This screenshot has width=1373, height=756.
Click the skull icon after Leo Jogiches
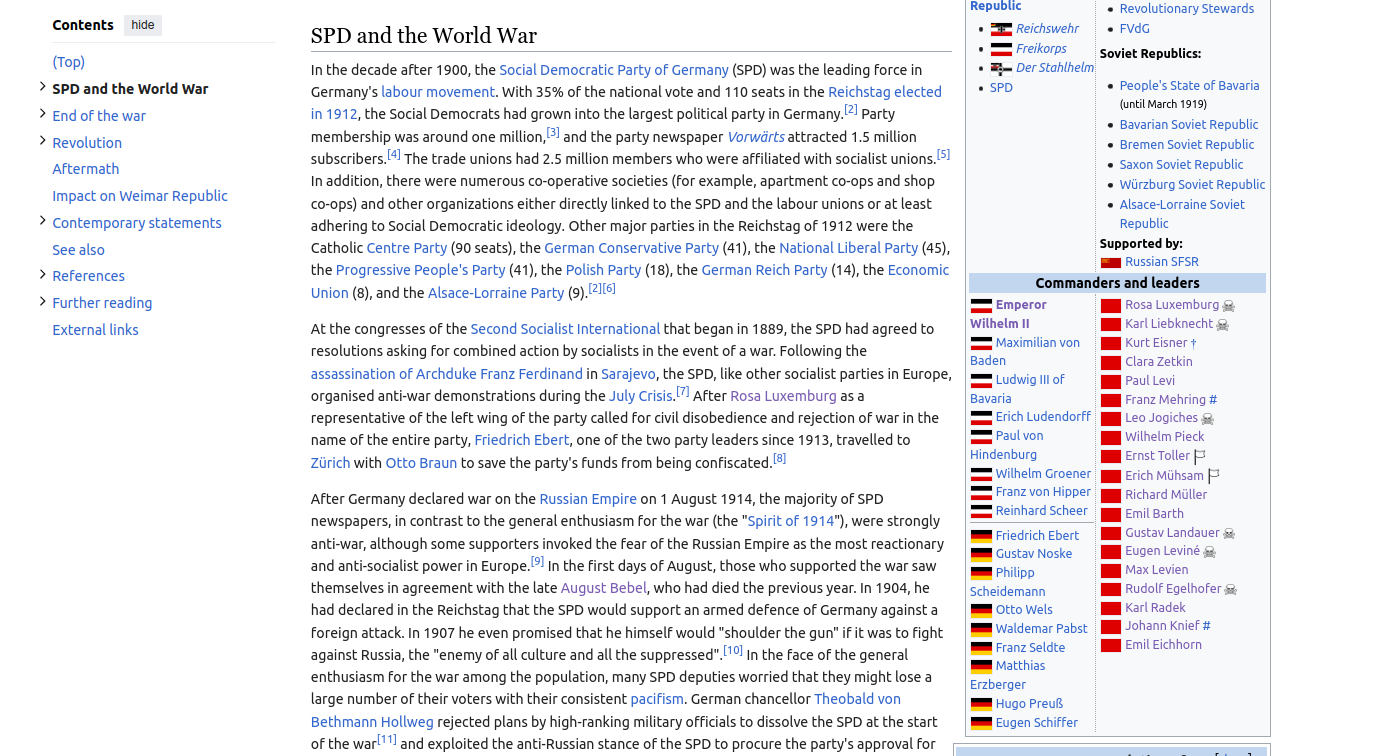pos(1207,419)
